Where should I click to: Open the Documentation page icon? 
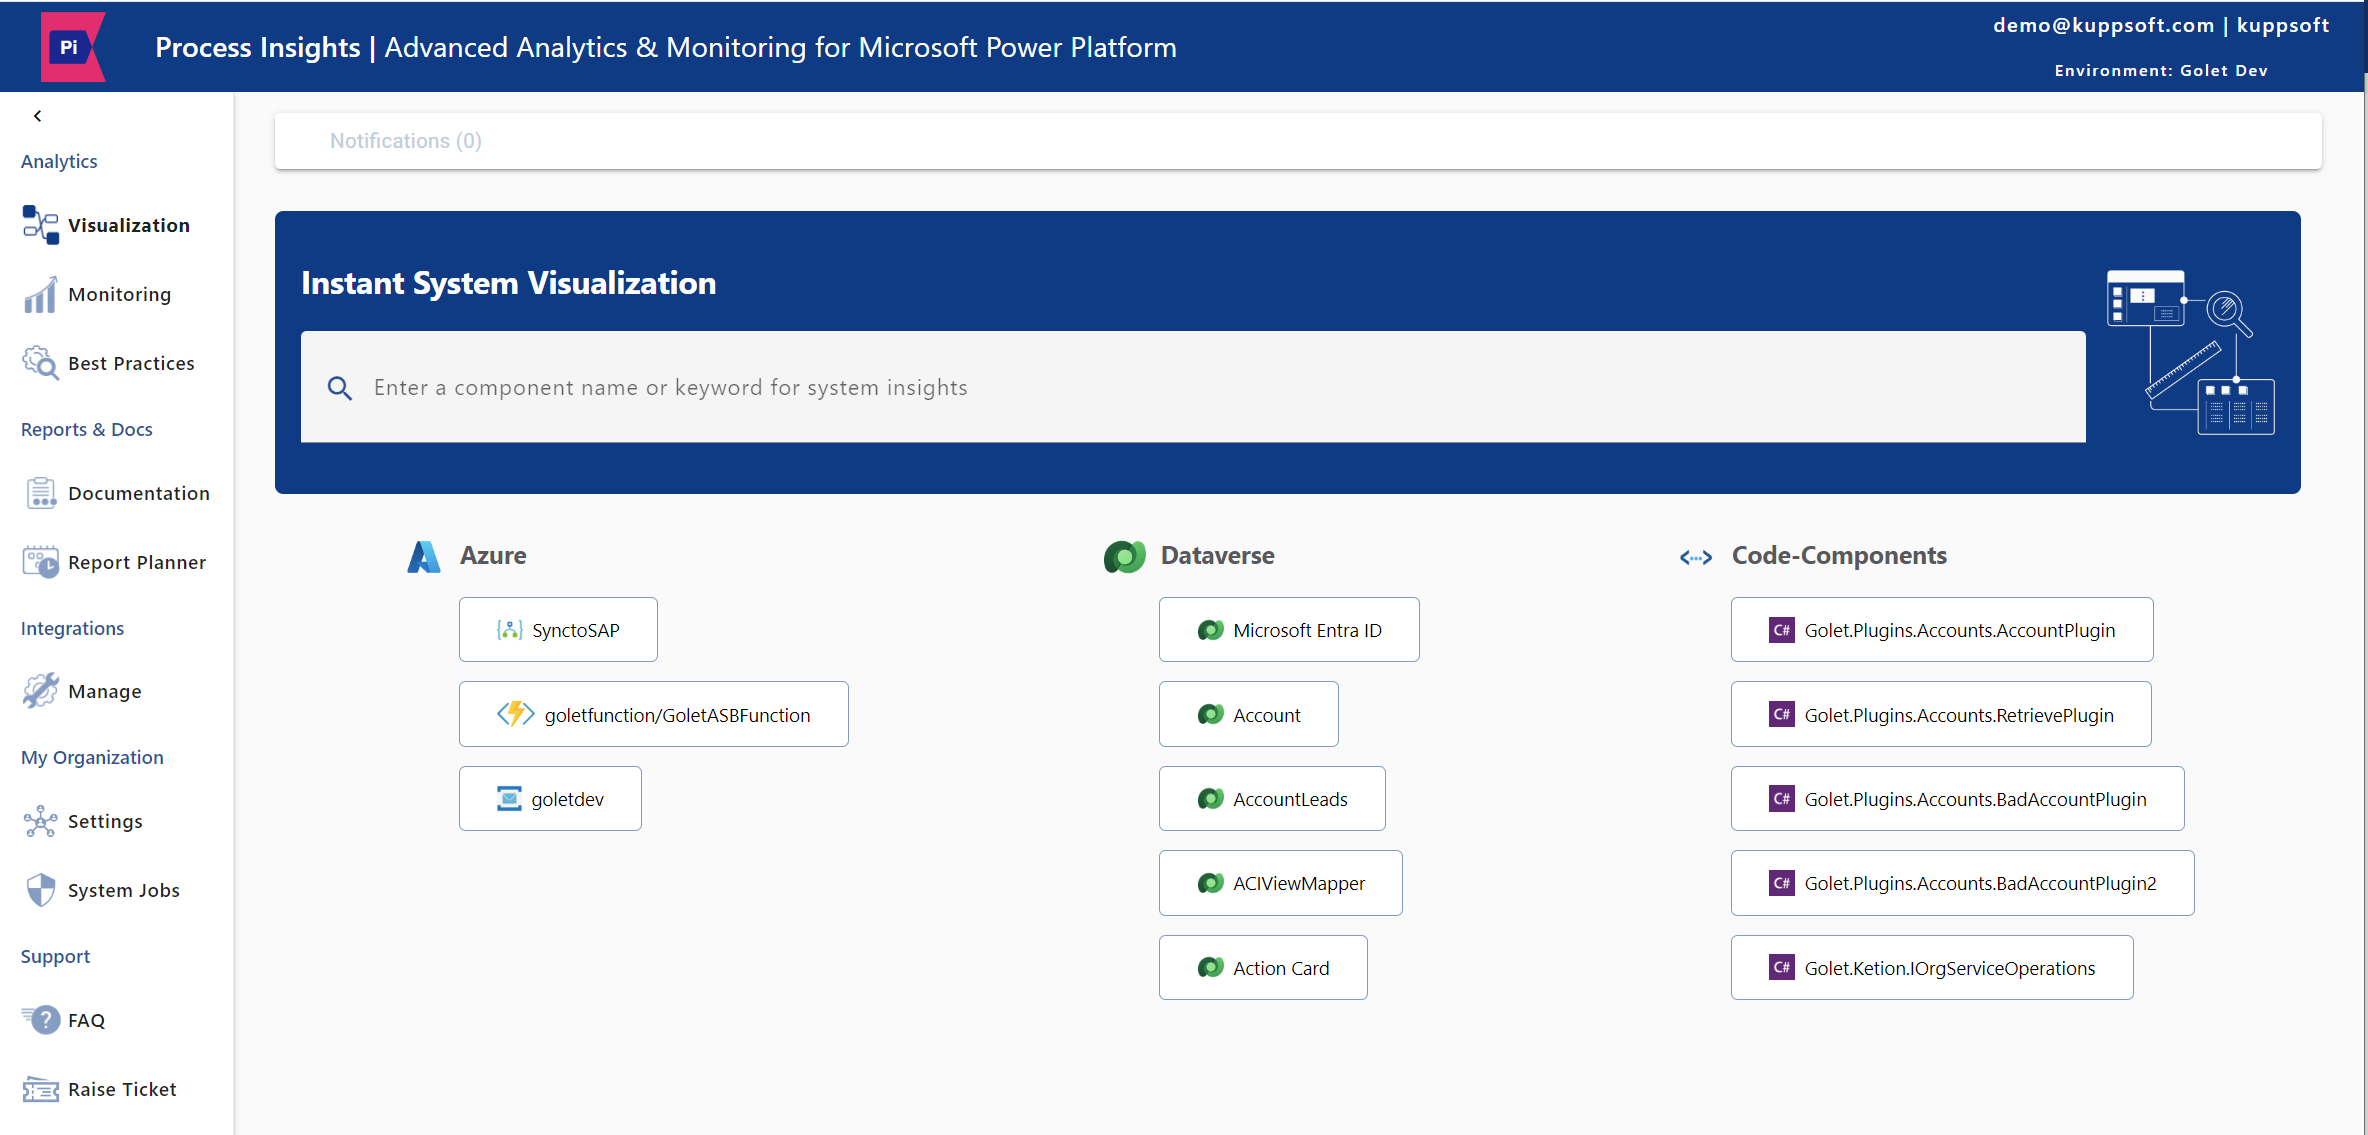40,493
